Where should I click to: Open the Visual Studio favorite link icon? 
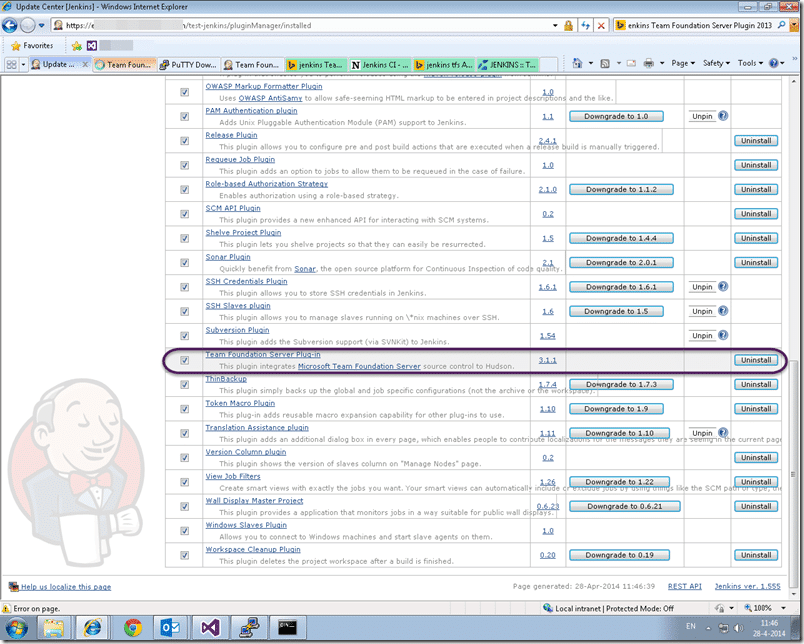[92, 46]
